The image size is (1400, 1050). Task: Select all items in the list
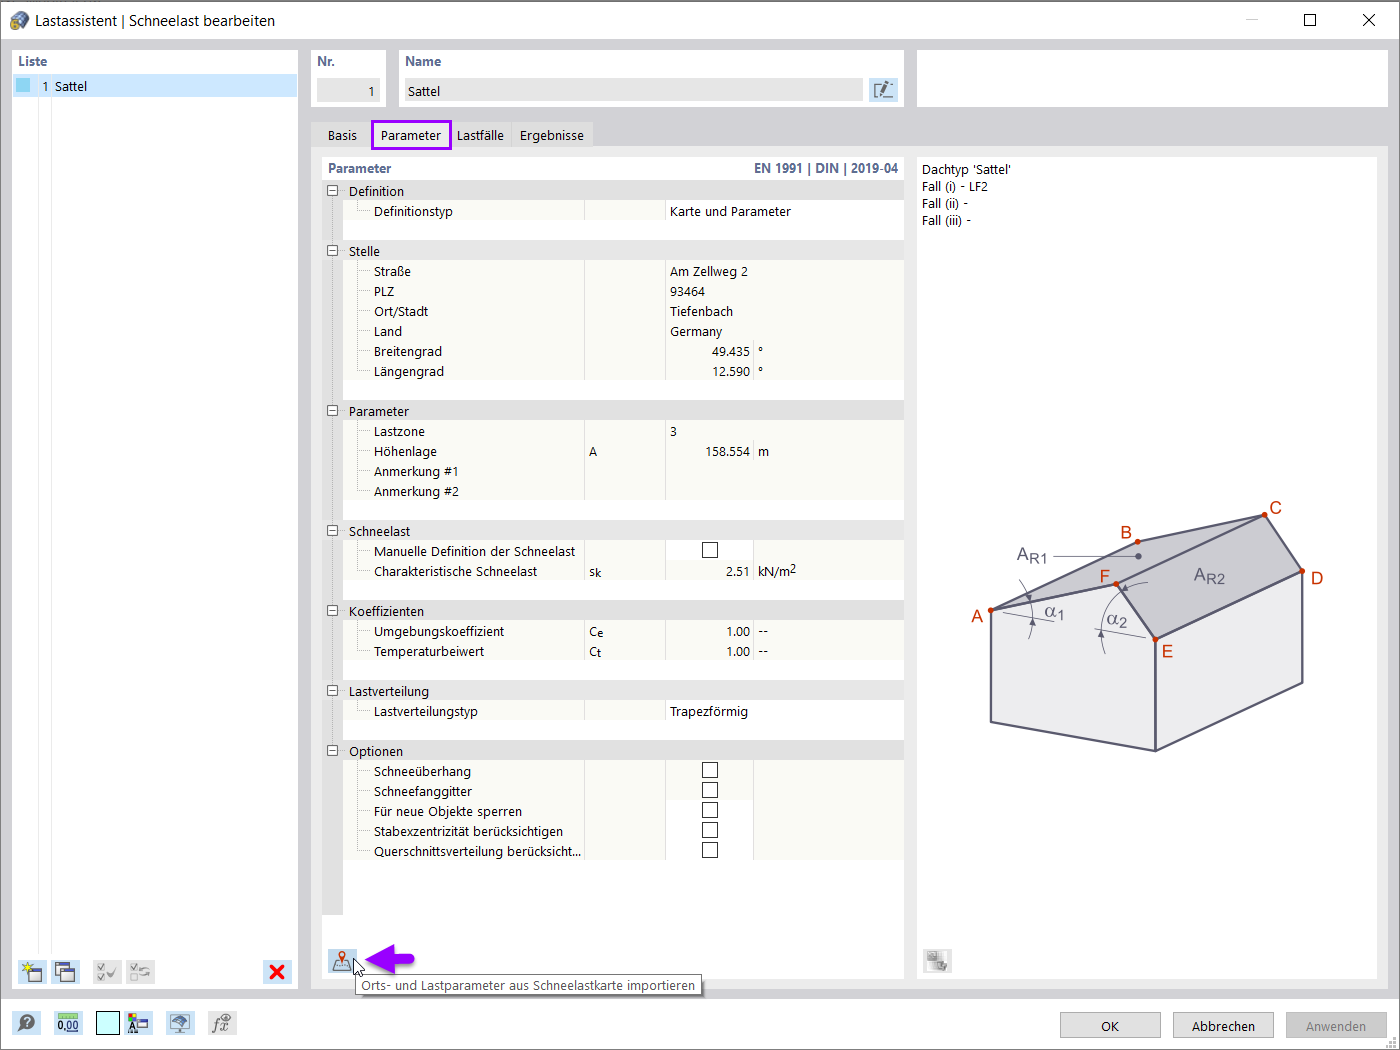point(107,972)
